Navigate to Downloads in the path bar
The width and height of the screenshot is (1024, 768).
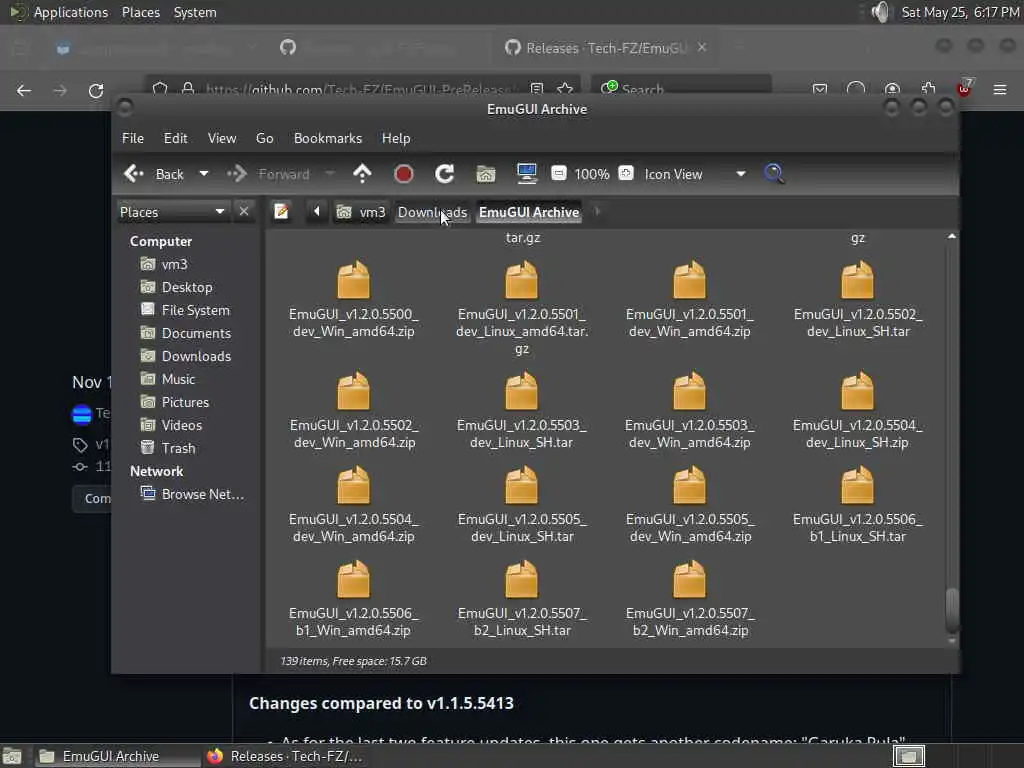pyautogui.click(x=432, y=212)
